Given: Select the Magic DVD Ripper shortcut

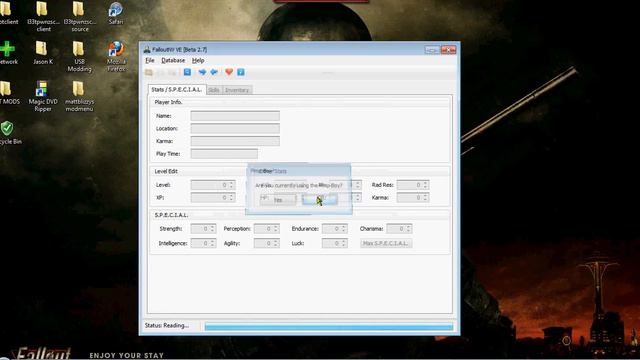Looking at the screenshot, I should [43, 96].
